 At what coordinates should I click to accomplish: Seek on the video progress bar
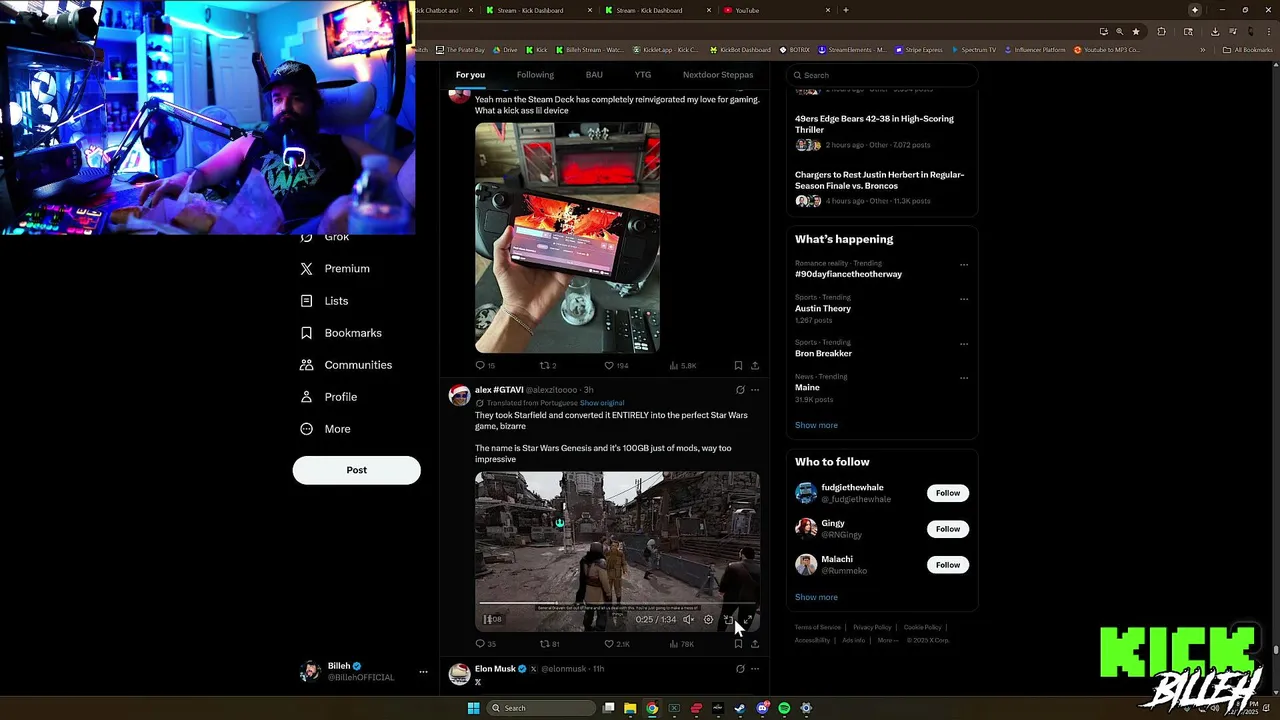pos(617,603)
